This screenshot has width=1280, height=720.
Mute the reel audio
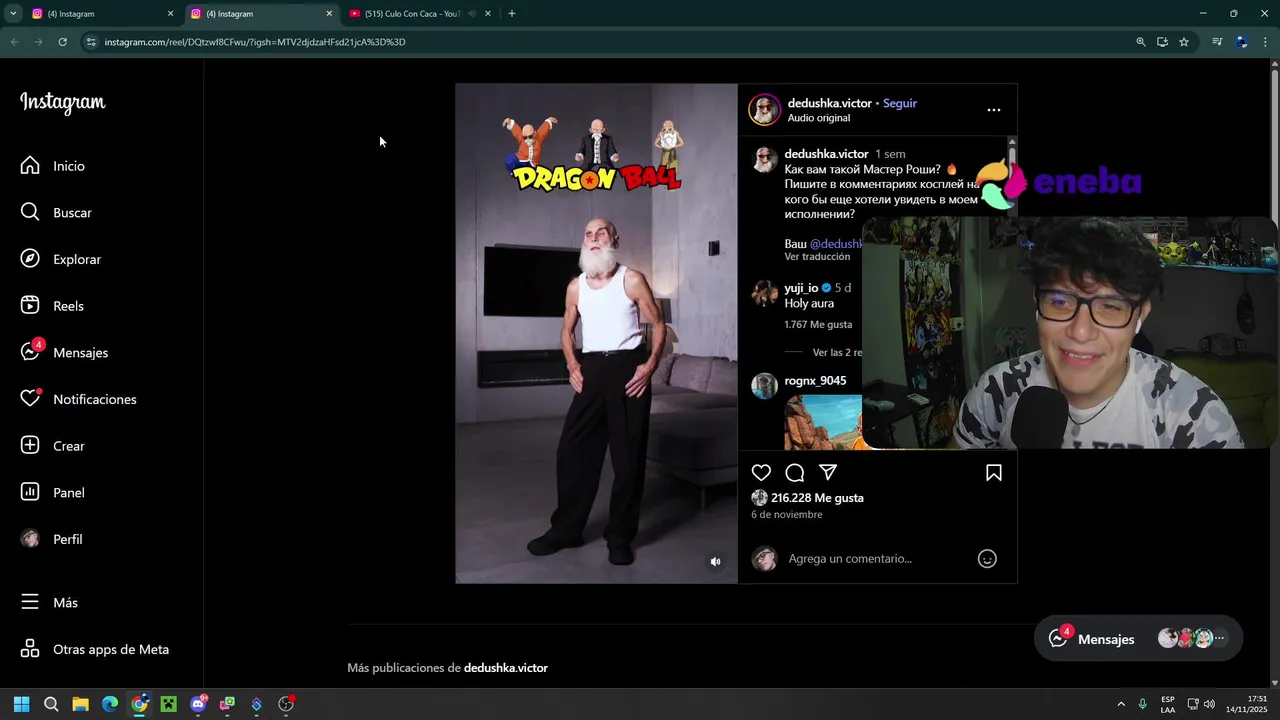point(715,562)
